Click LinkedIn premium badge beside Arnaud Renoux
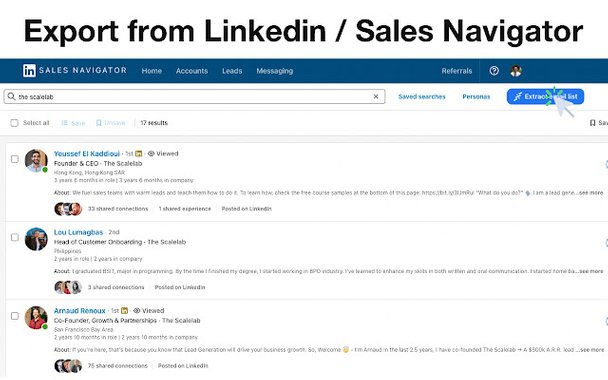Image resolution: width=608 pixels, height=380 pixels. coord(124,311)
